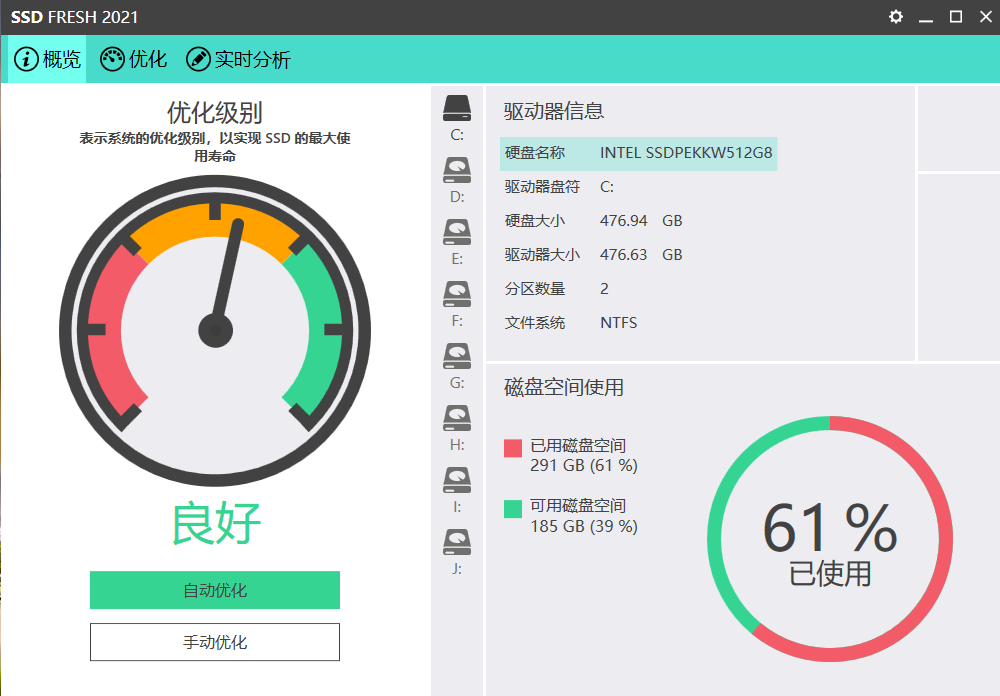Click the 61 % disk usage ring chart
1000x696 pixels.
point(830,539)
